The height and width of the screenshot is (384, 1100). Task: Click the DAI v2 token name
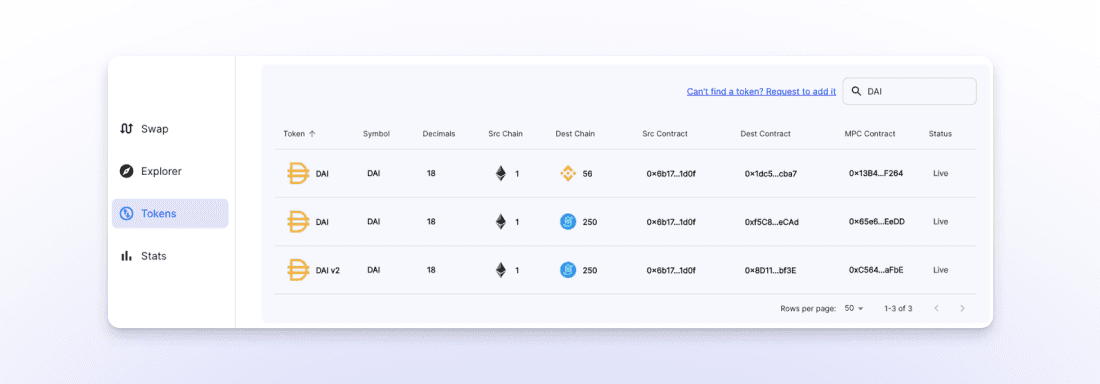pyautogui.click(x=328, y=270)
